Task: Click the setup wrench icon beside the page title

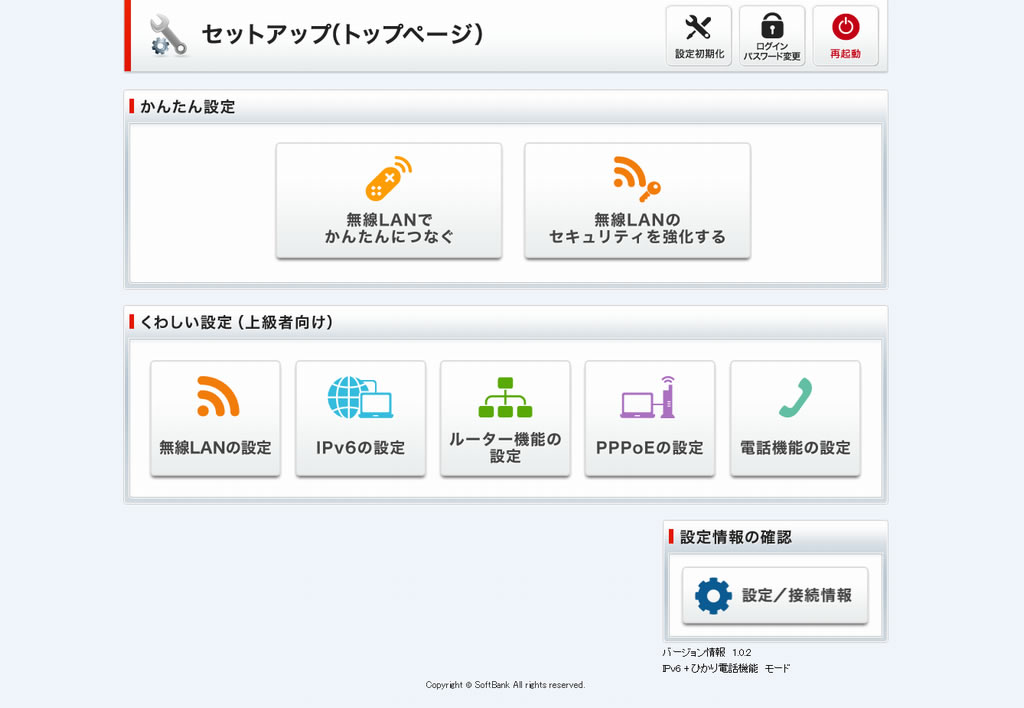Action: (168, 35)
